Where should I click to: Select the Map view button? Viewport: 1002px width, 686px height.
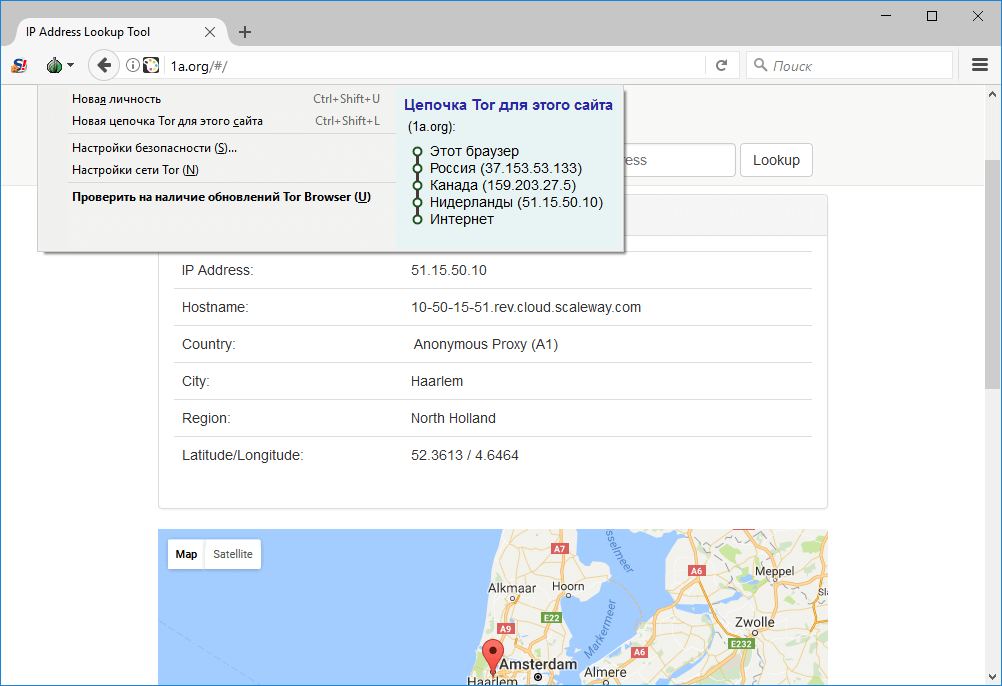click(x=186, y=554)
